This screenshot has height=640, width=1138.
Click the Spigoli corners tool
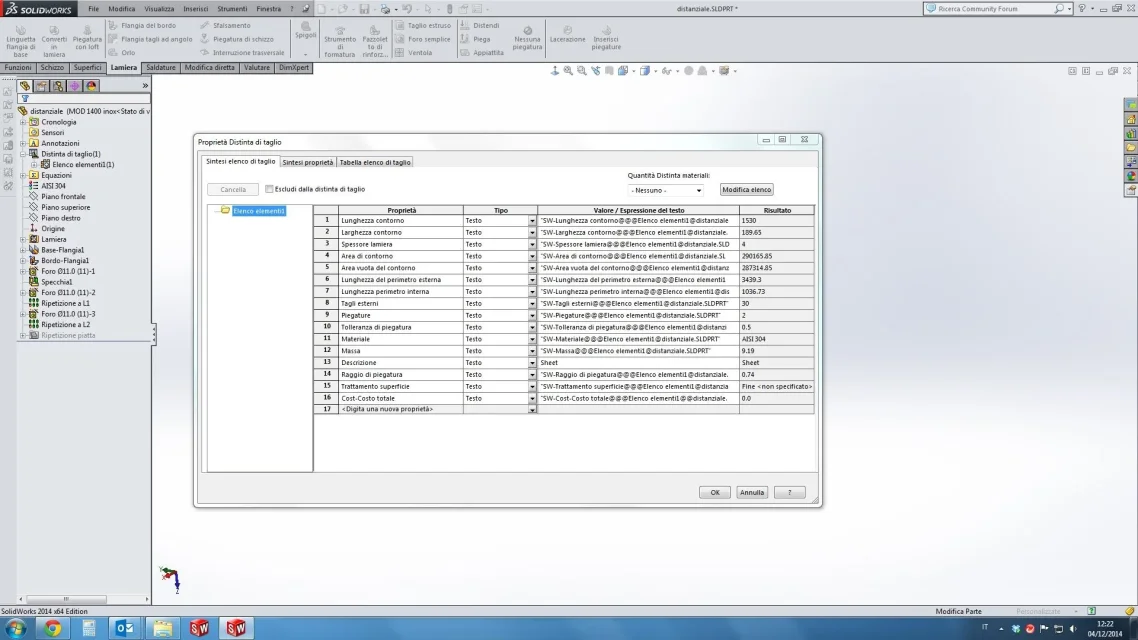(306, 30)
